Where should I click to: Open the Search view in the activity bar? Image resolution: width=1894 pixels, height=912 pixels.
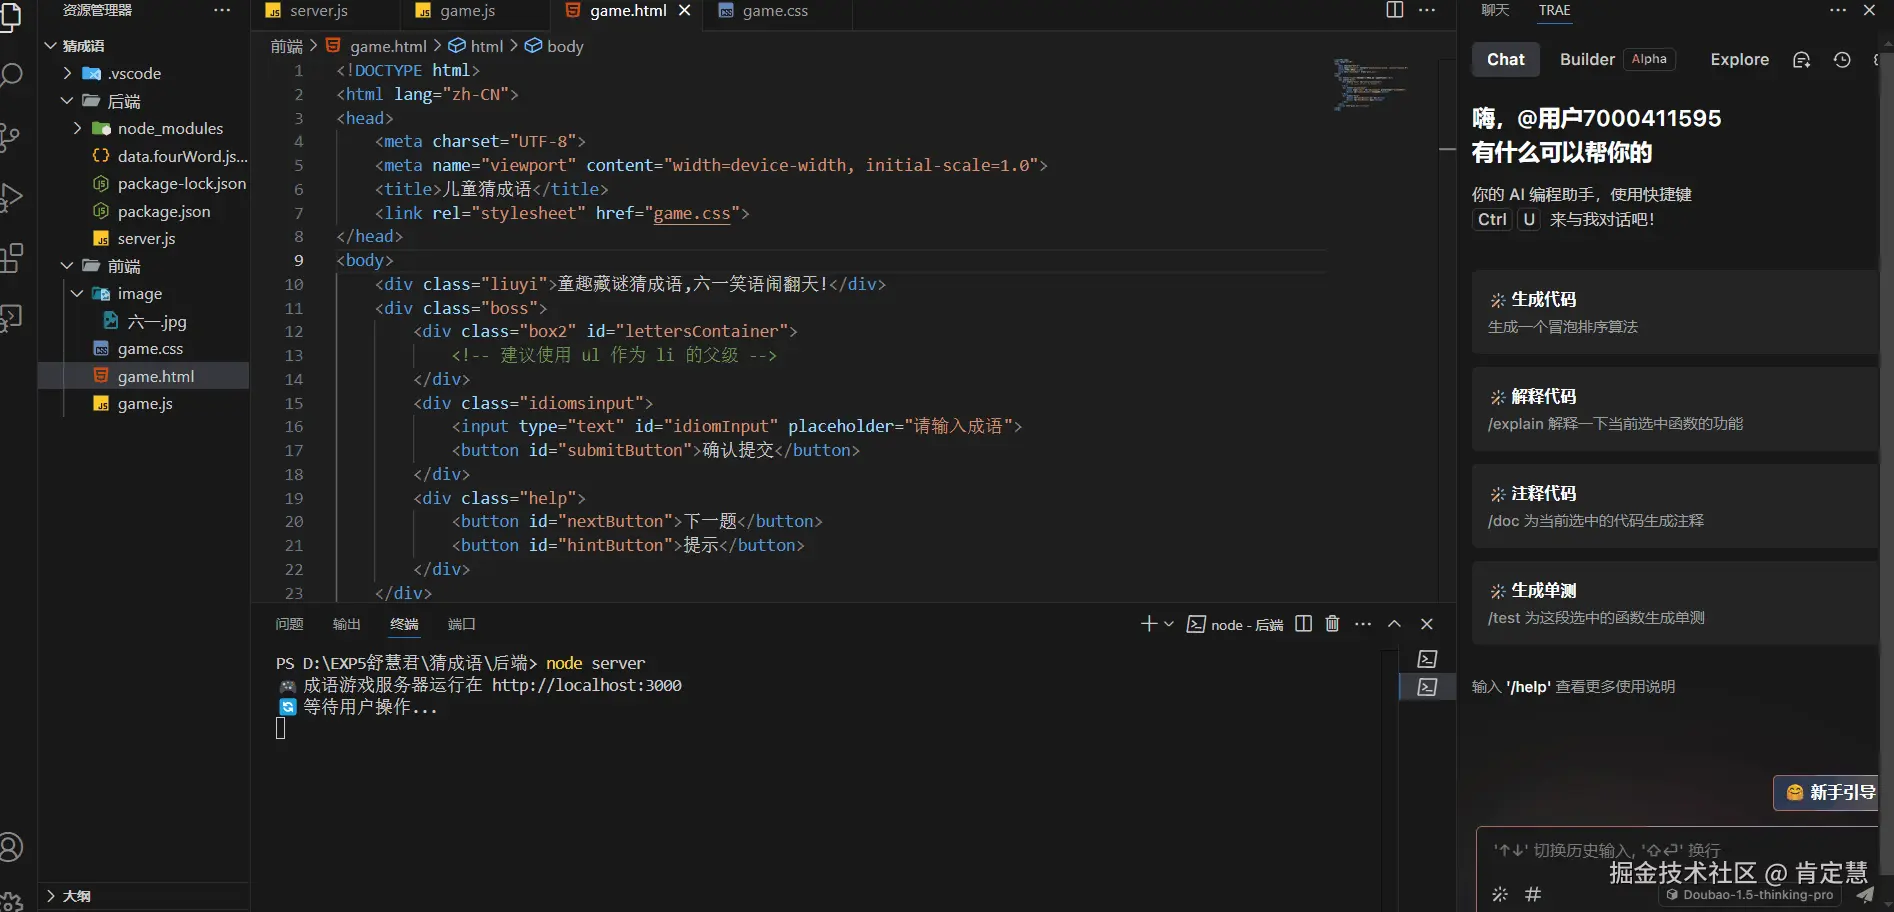pyautogui.click(x=11, y=75)
